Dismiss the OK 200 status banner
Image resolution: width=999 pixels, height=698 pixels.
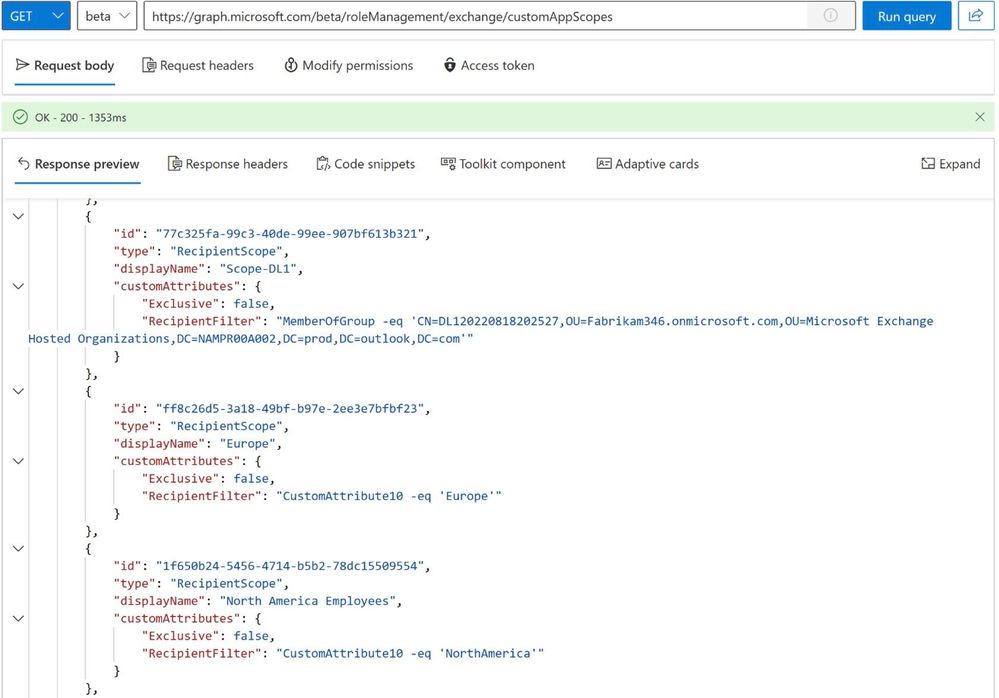point(980,117)
